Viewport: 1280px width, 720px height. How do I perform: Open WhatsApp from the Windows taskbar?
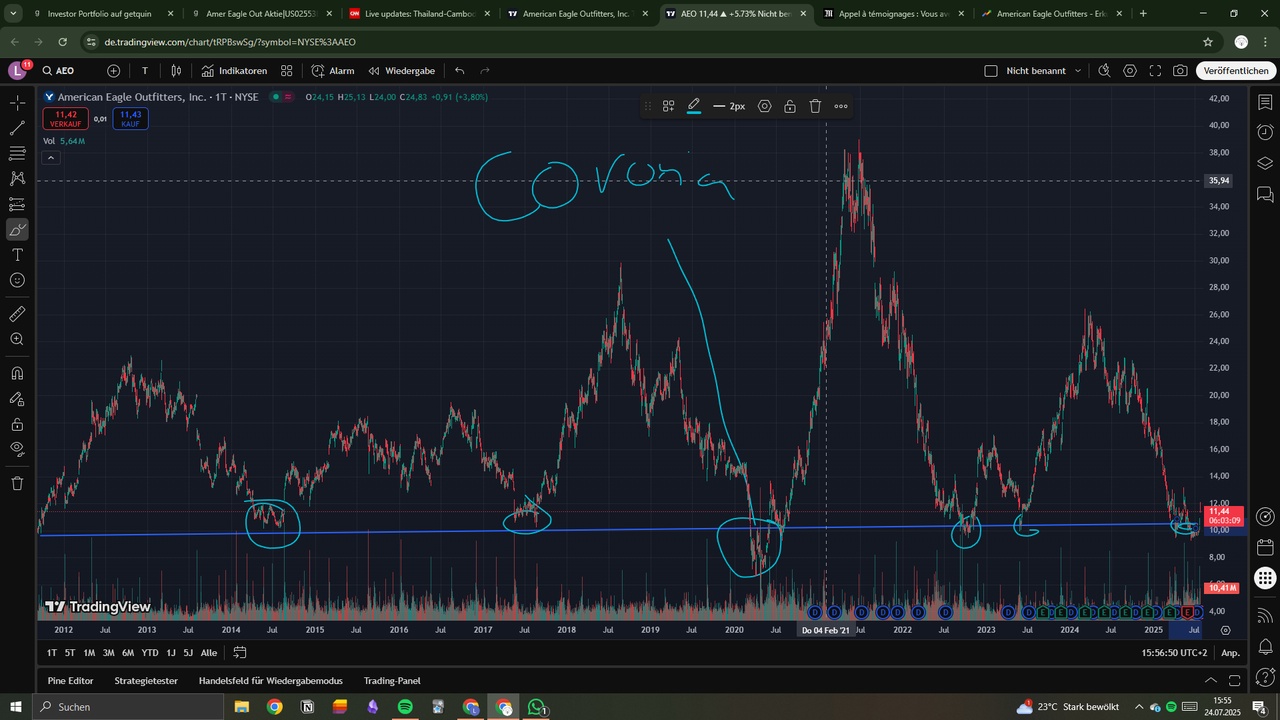pyautogui.click(x=537, y=707)
